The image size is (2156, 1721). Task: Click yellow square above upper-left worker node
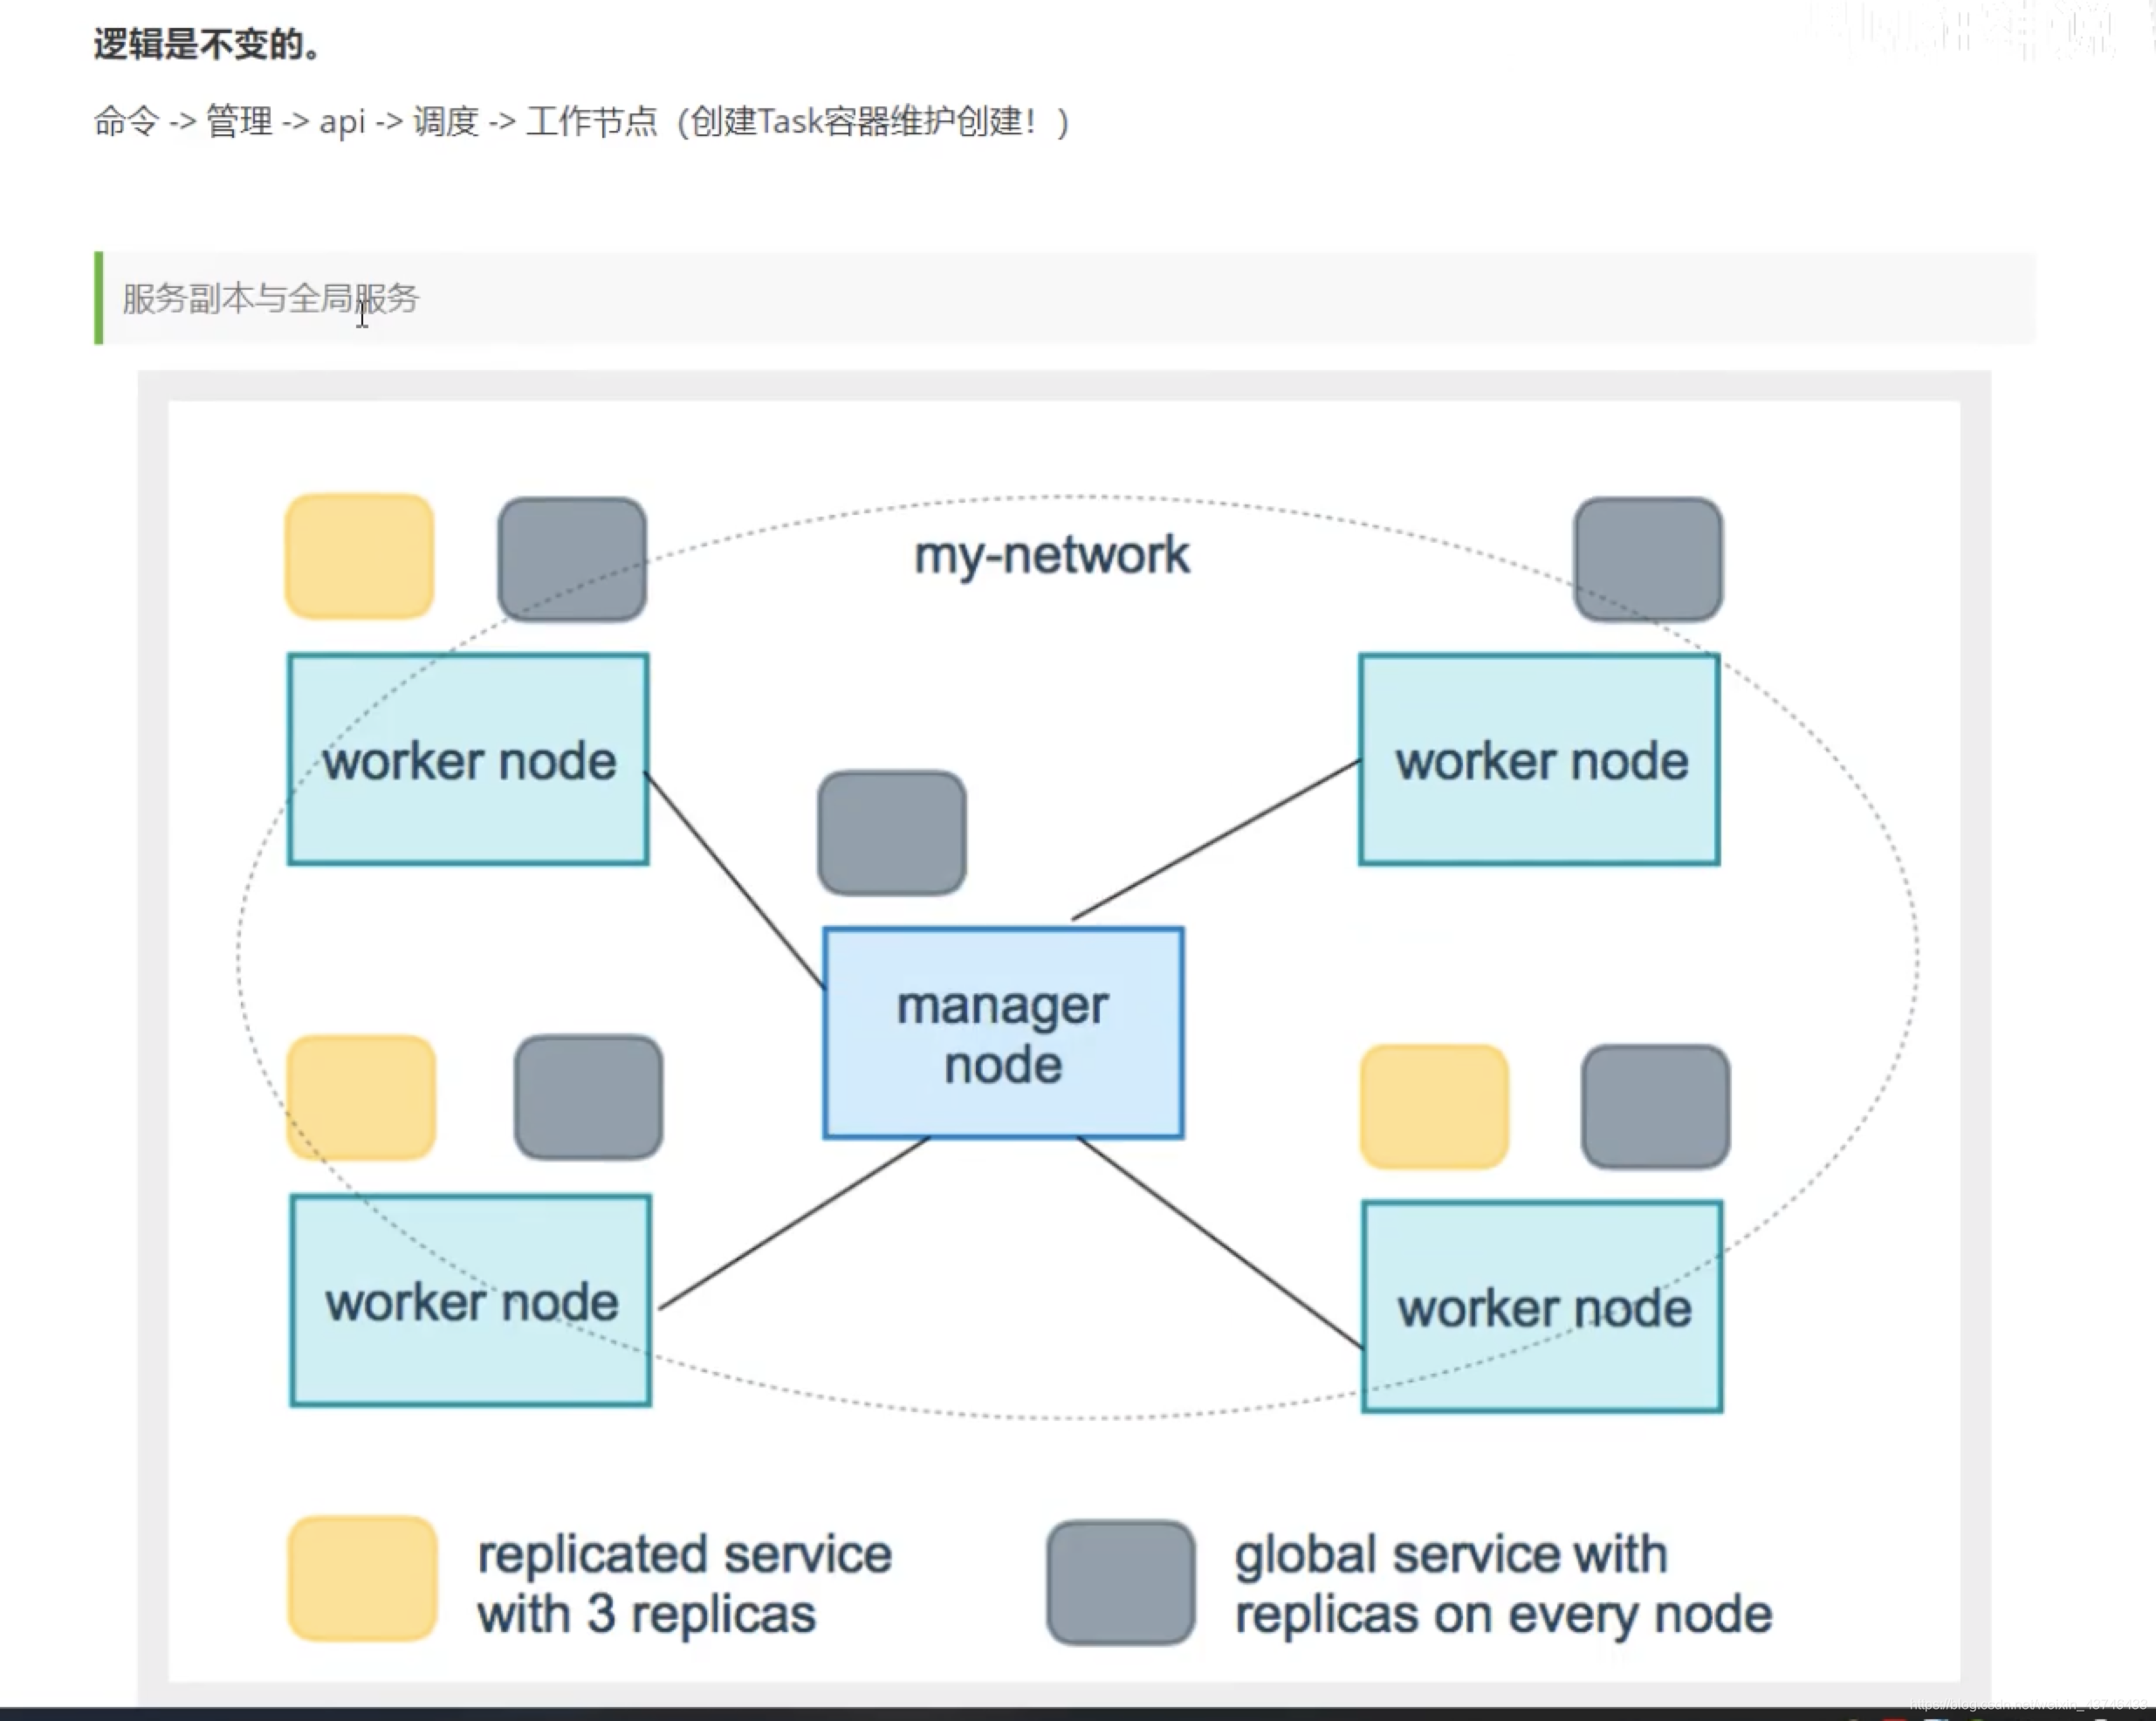[360, 556]
